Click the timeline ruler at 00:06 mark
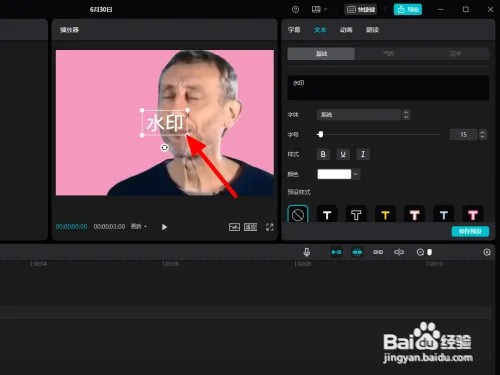Image resolution: width=500 pixels, height=375 pixels. (x=170, y=264)
